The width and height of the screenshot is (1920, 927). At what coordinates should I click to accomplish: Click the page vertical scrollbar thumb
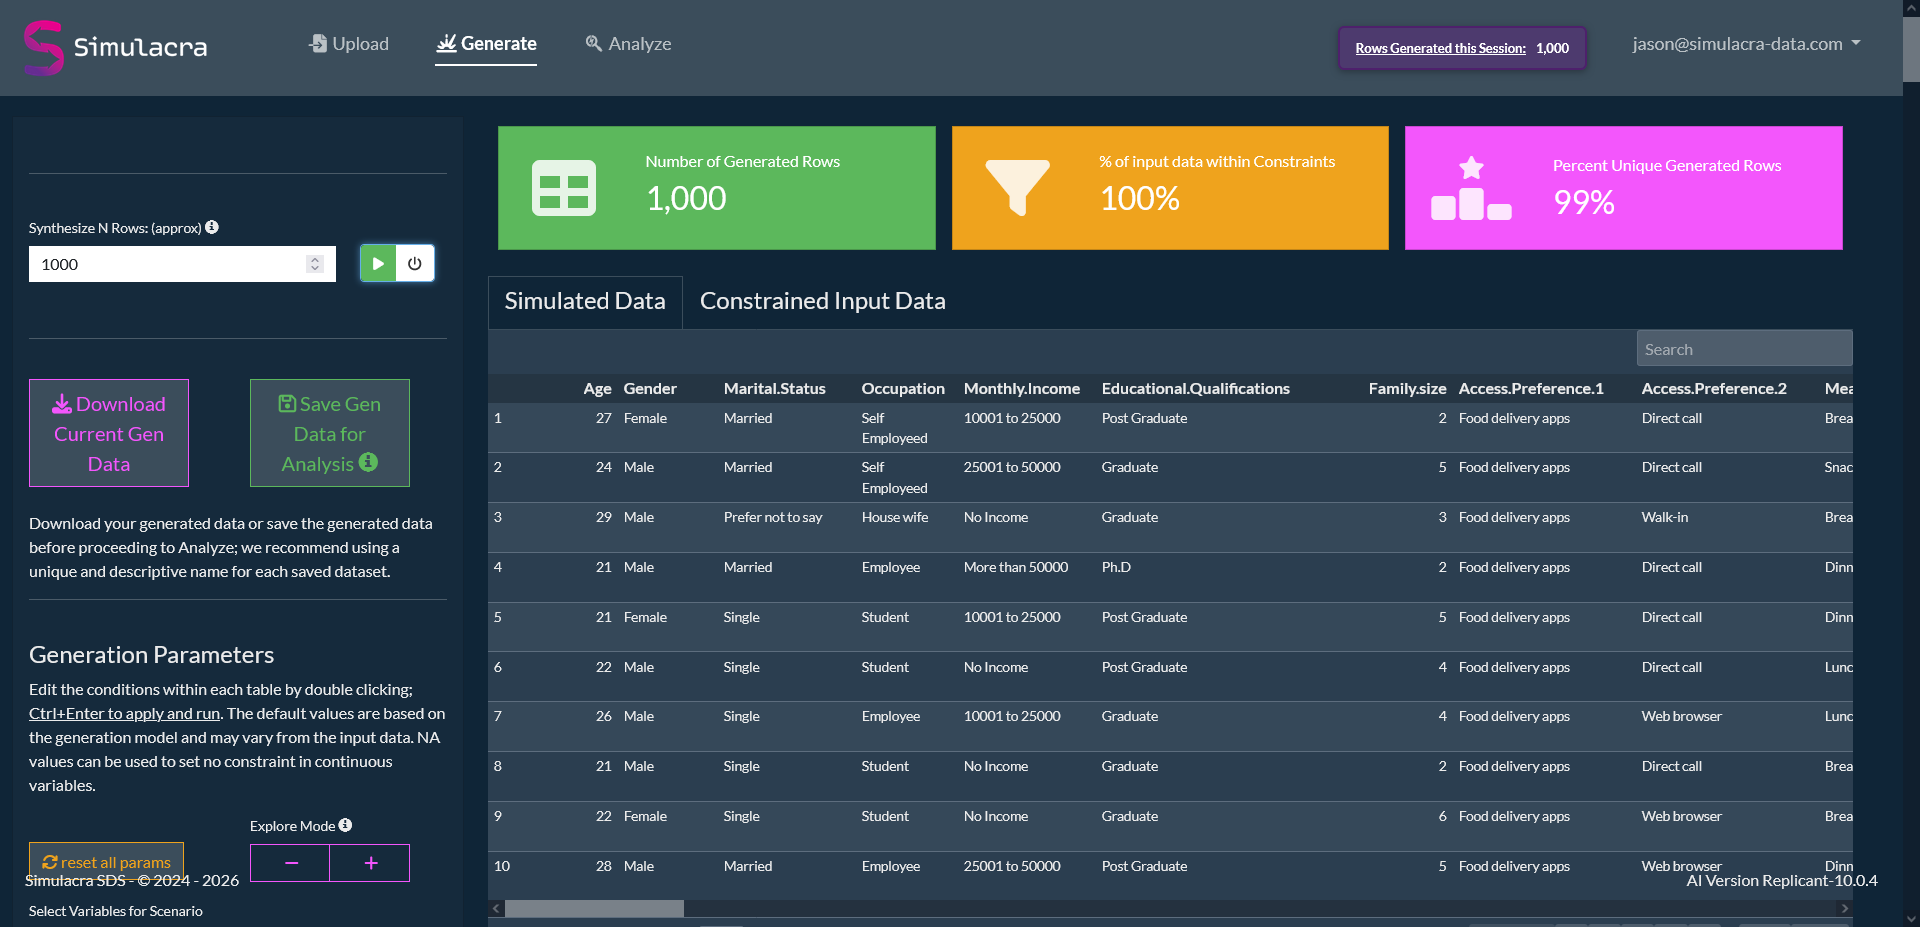pos(1911,48)
